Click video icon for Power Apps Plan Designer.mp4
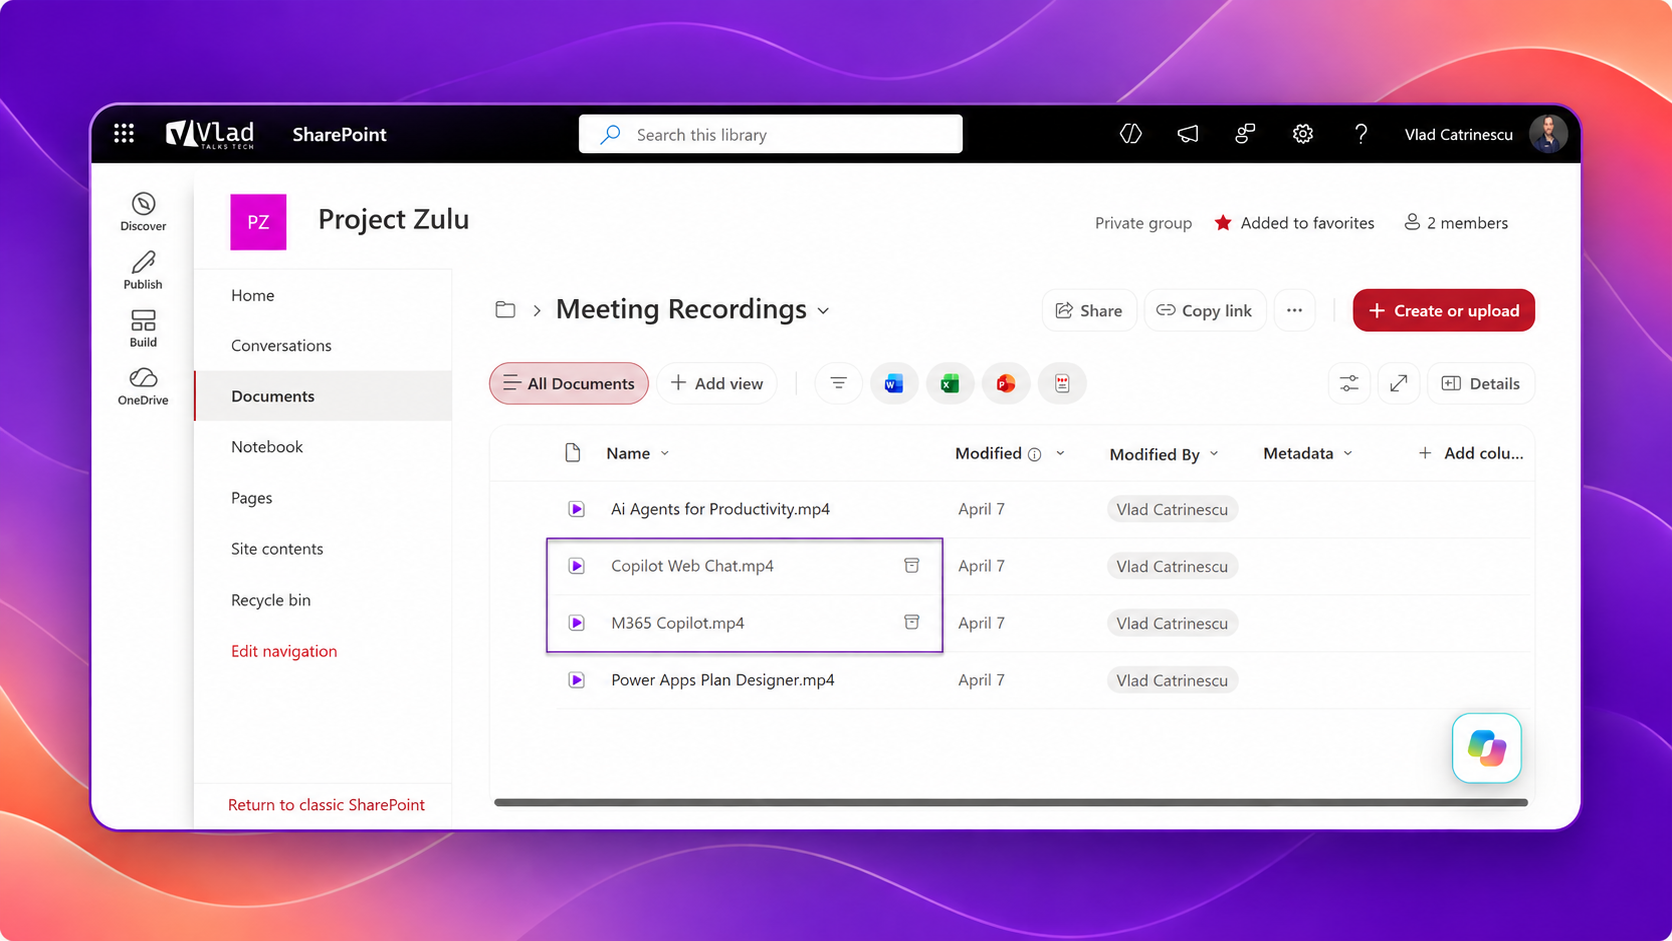This screenshot has width=1672, height=941. (x=577, y=680)
